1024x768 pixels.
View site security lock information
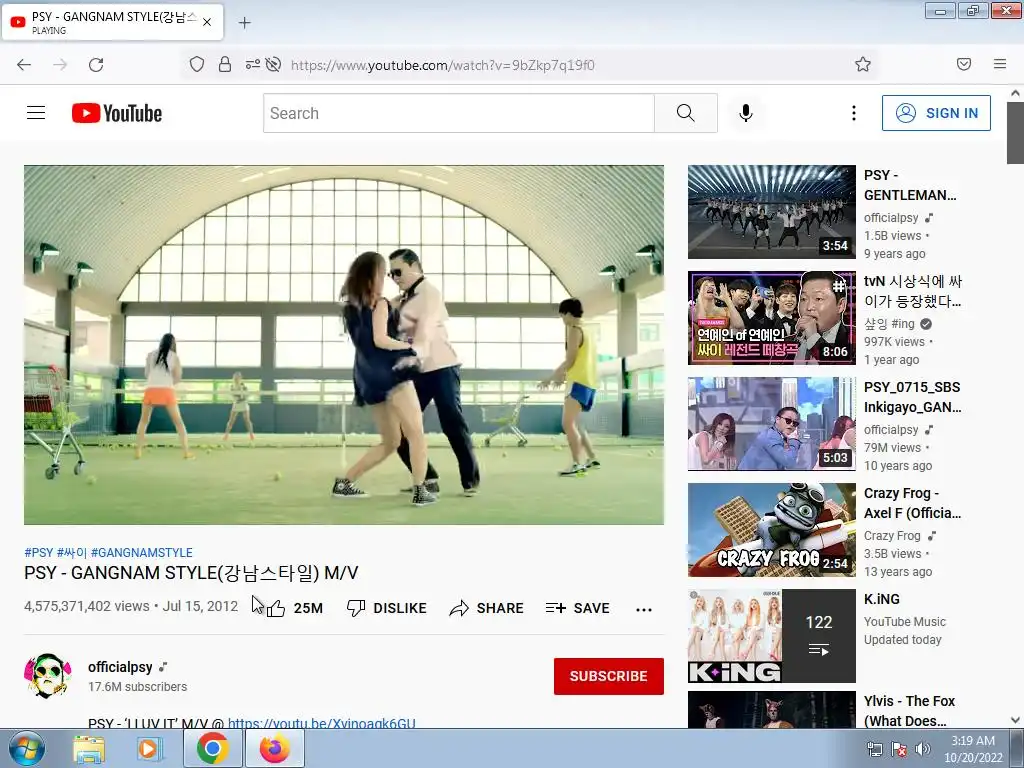coord(225,65)
